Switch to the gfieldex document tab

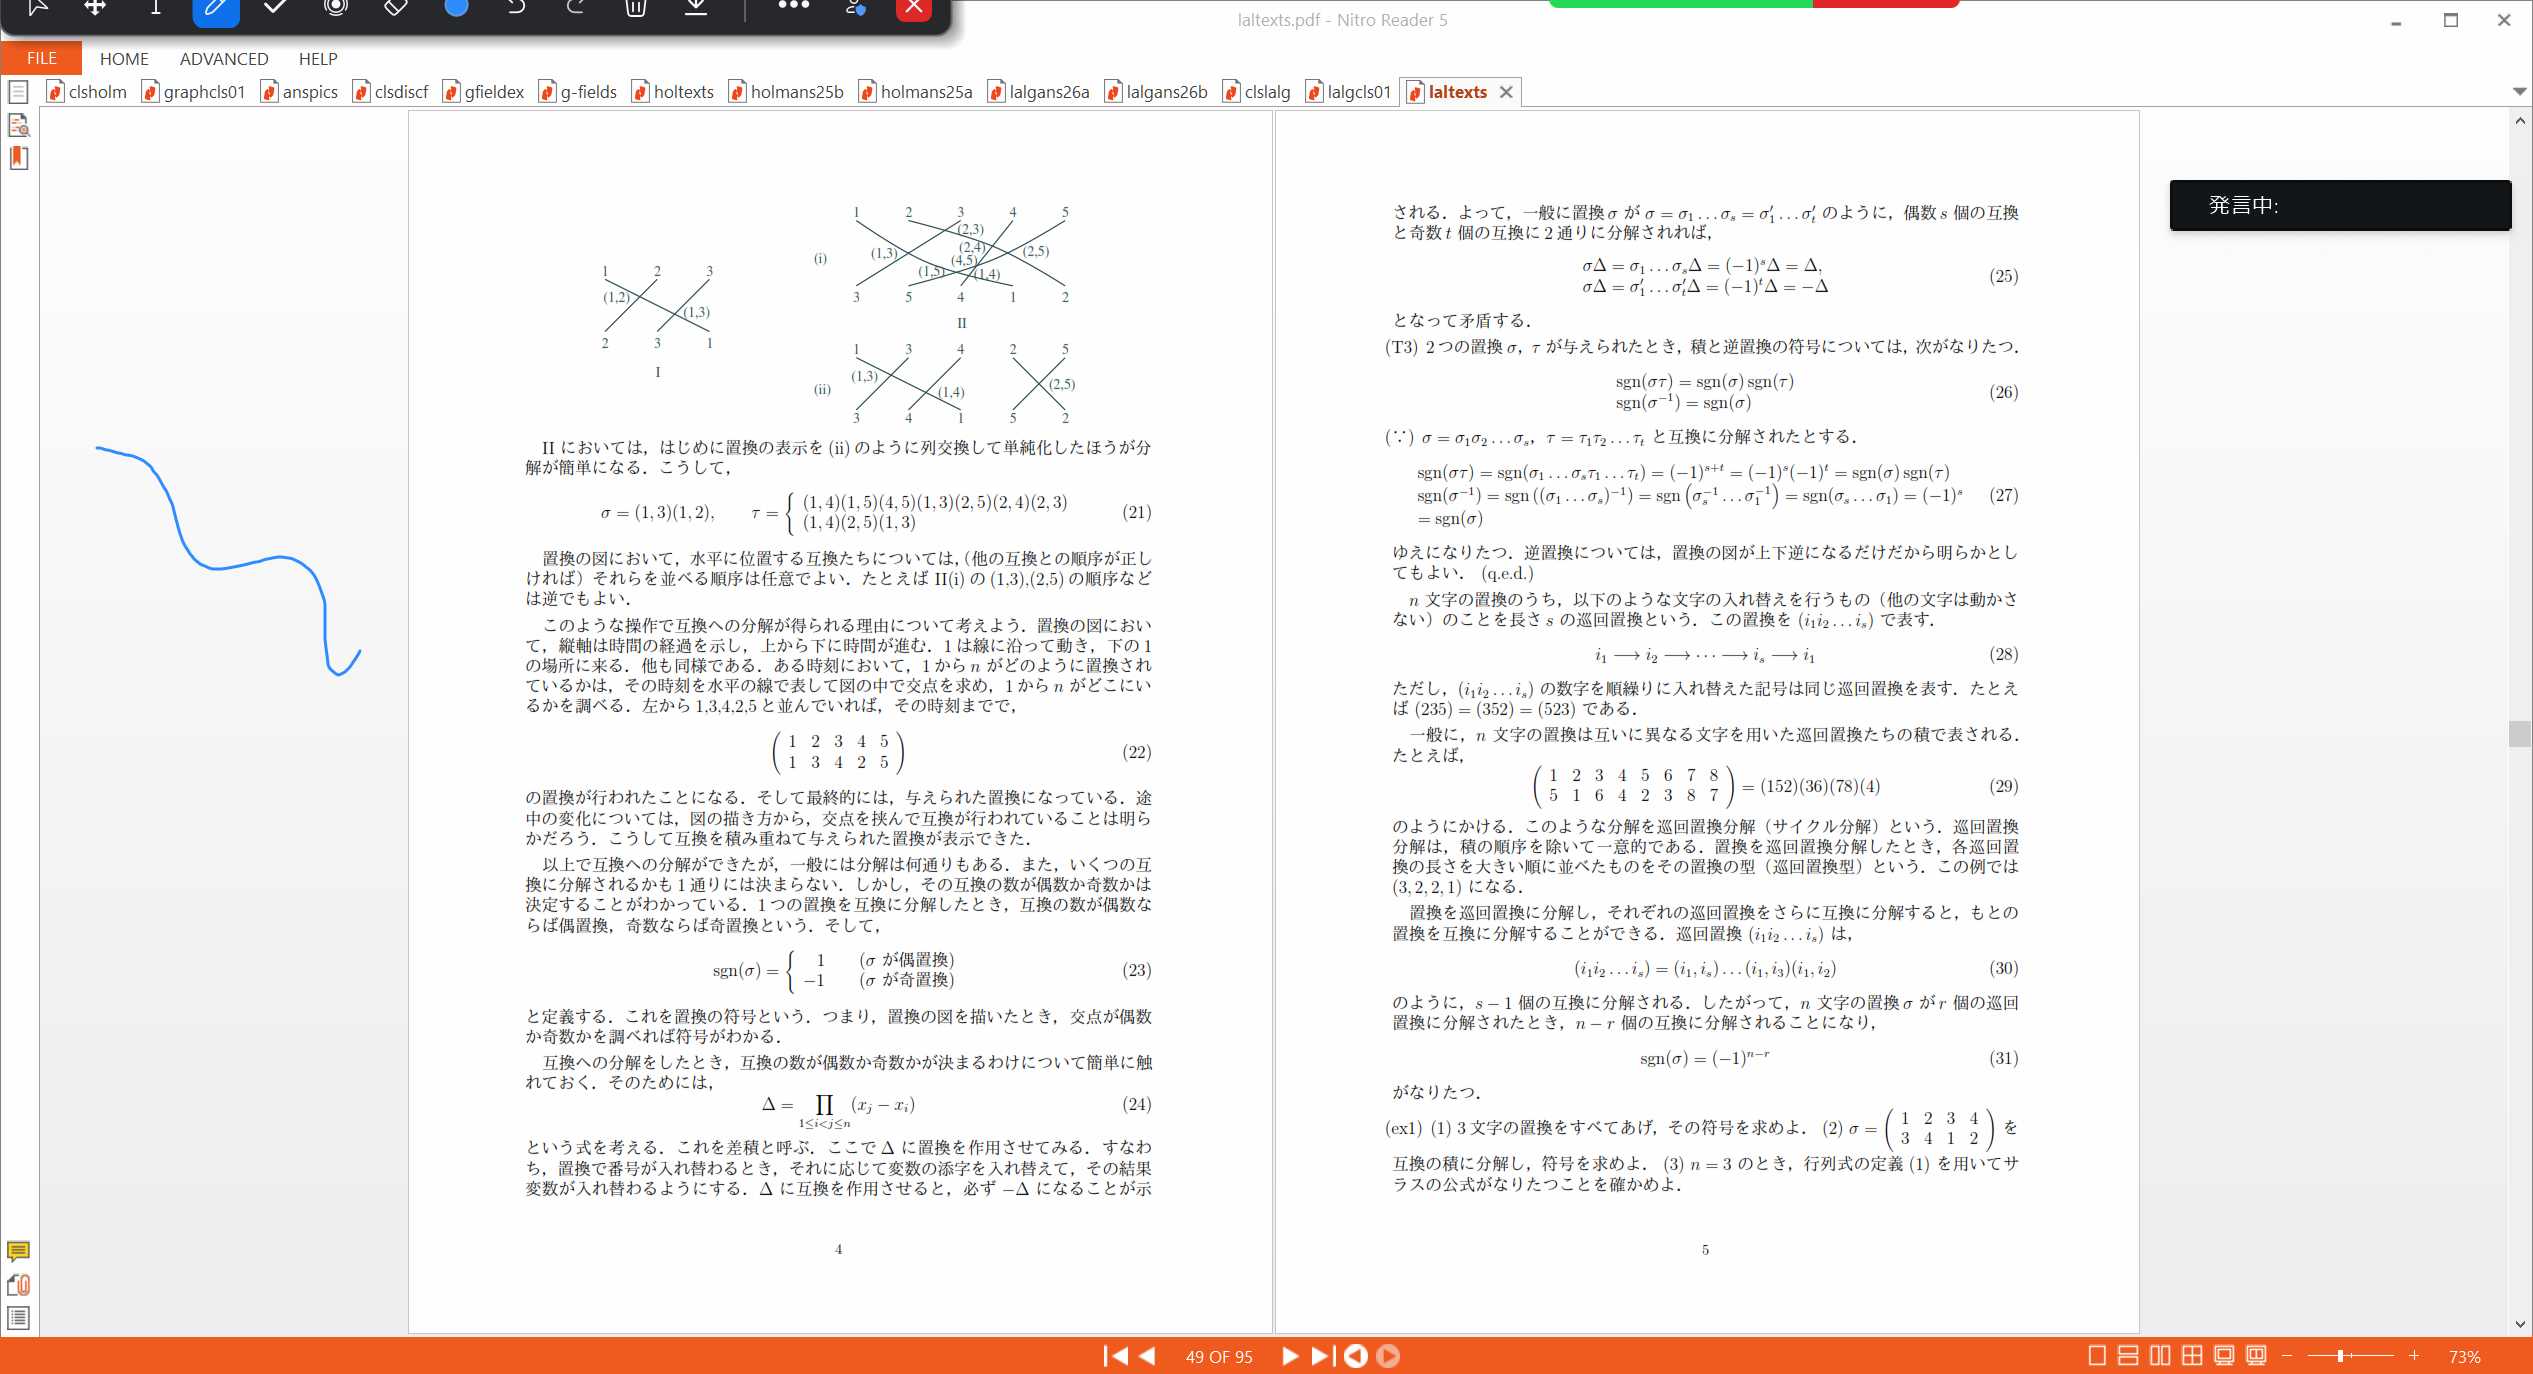tap(483, 92)
